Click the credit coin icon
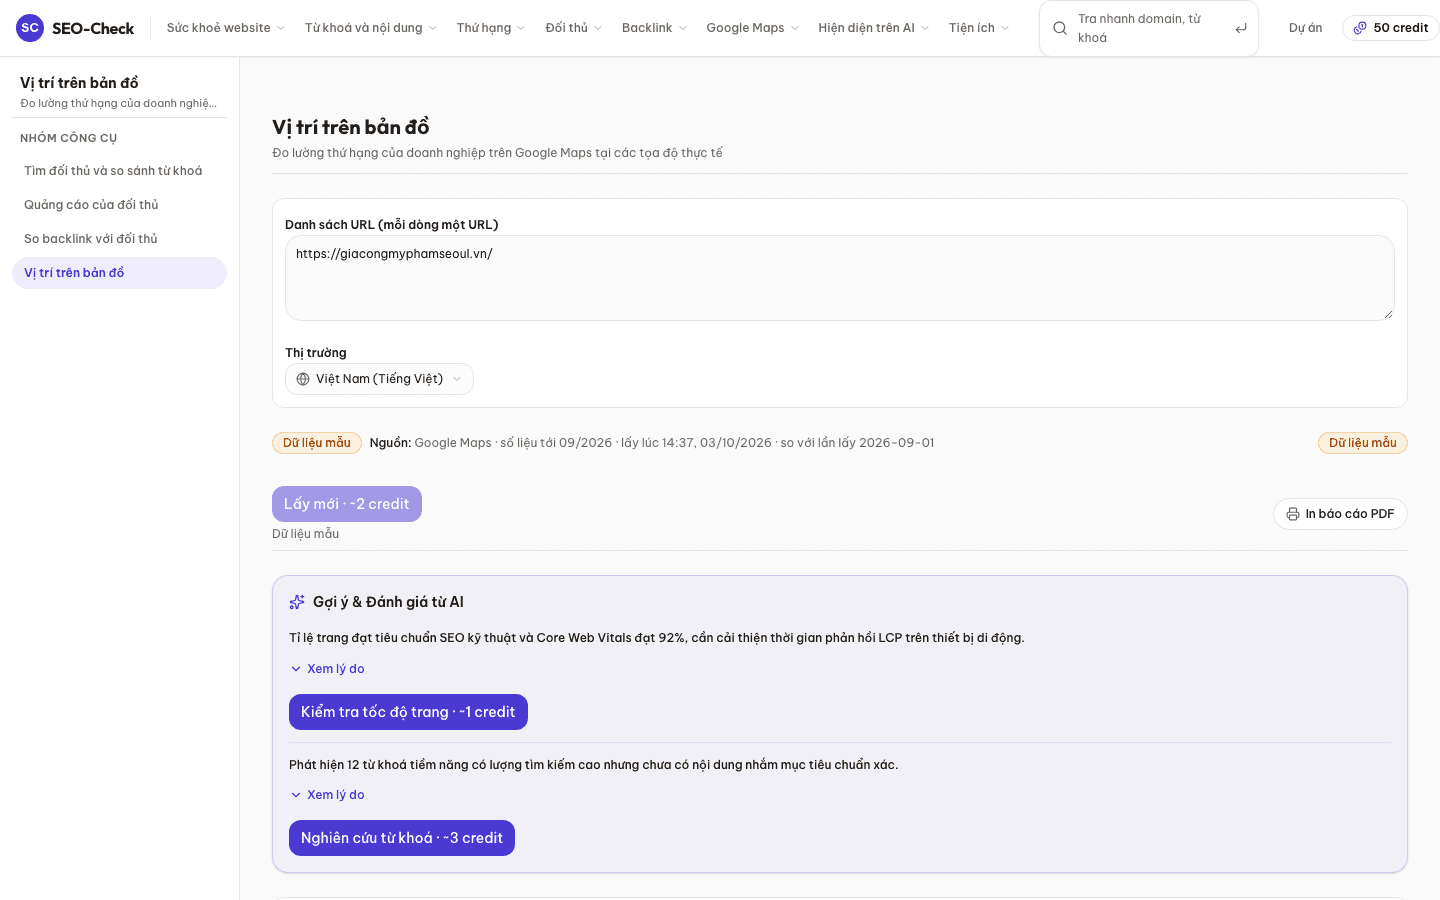1440x900 pixels. tap(1360, 28)
